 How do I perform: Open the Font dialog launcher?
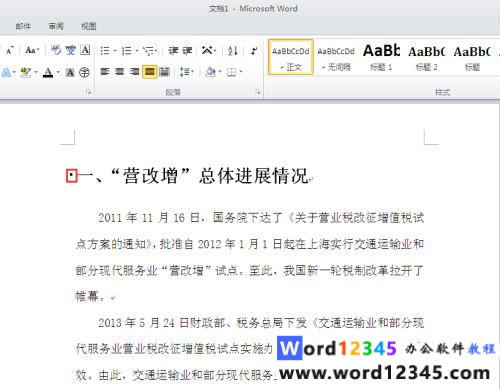pyautogui.click(x=89, y=92)
